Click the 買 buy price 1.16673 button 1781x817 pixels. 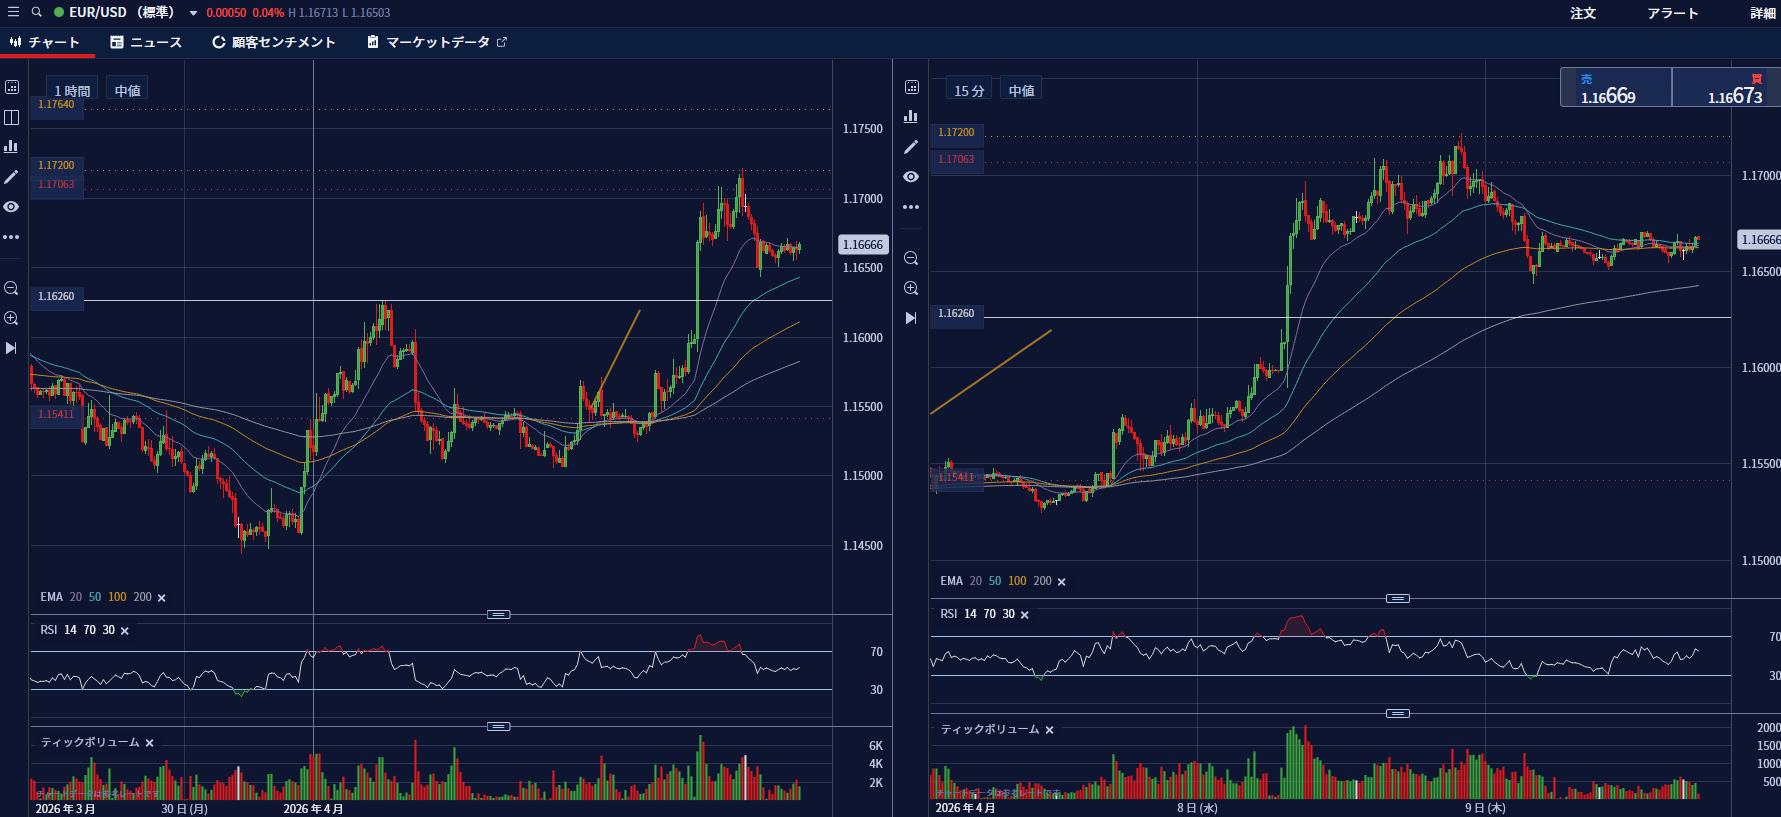(x=1726, y=87)
